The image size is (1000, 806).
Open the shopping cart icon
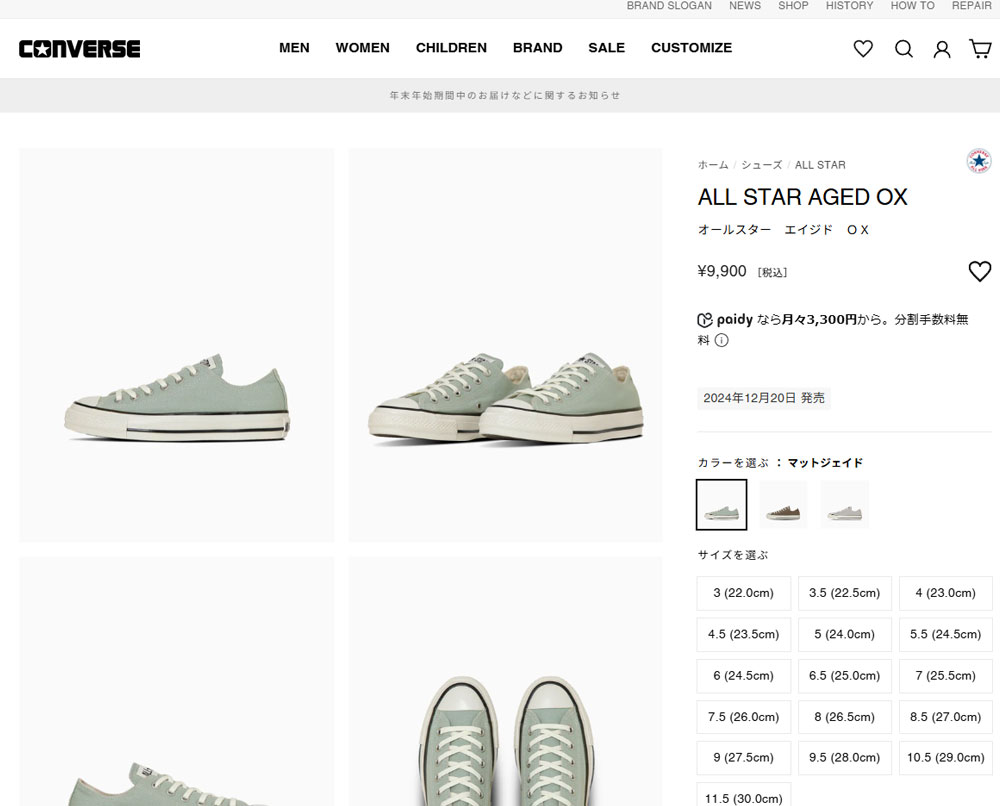980,48
